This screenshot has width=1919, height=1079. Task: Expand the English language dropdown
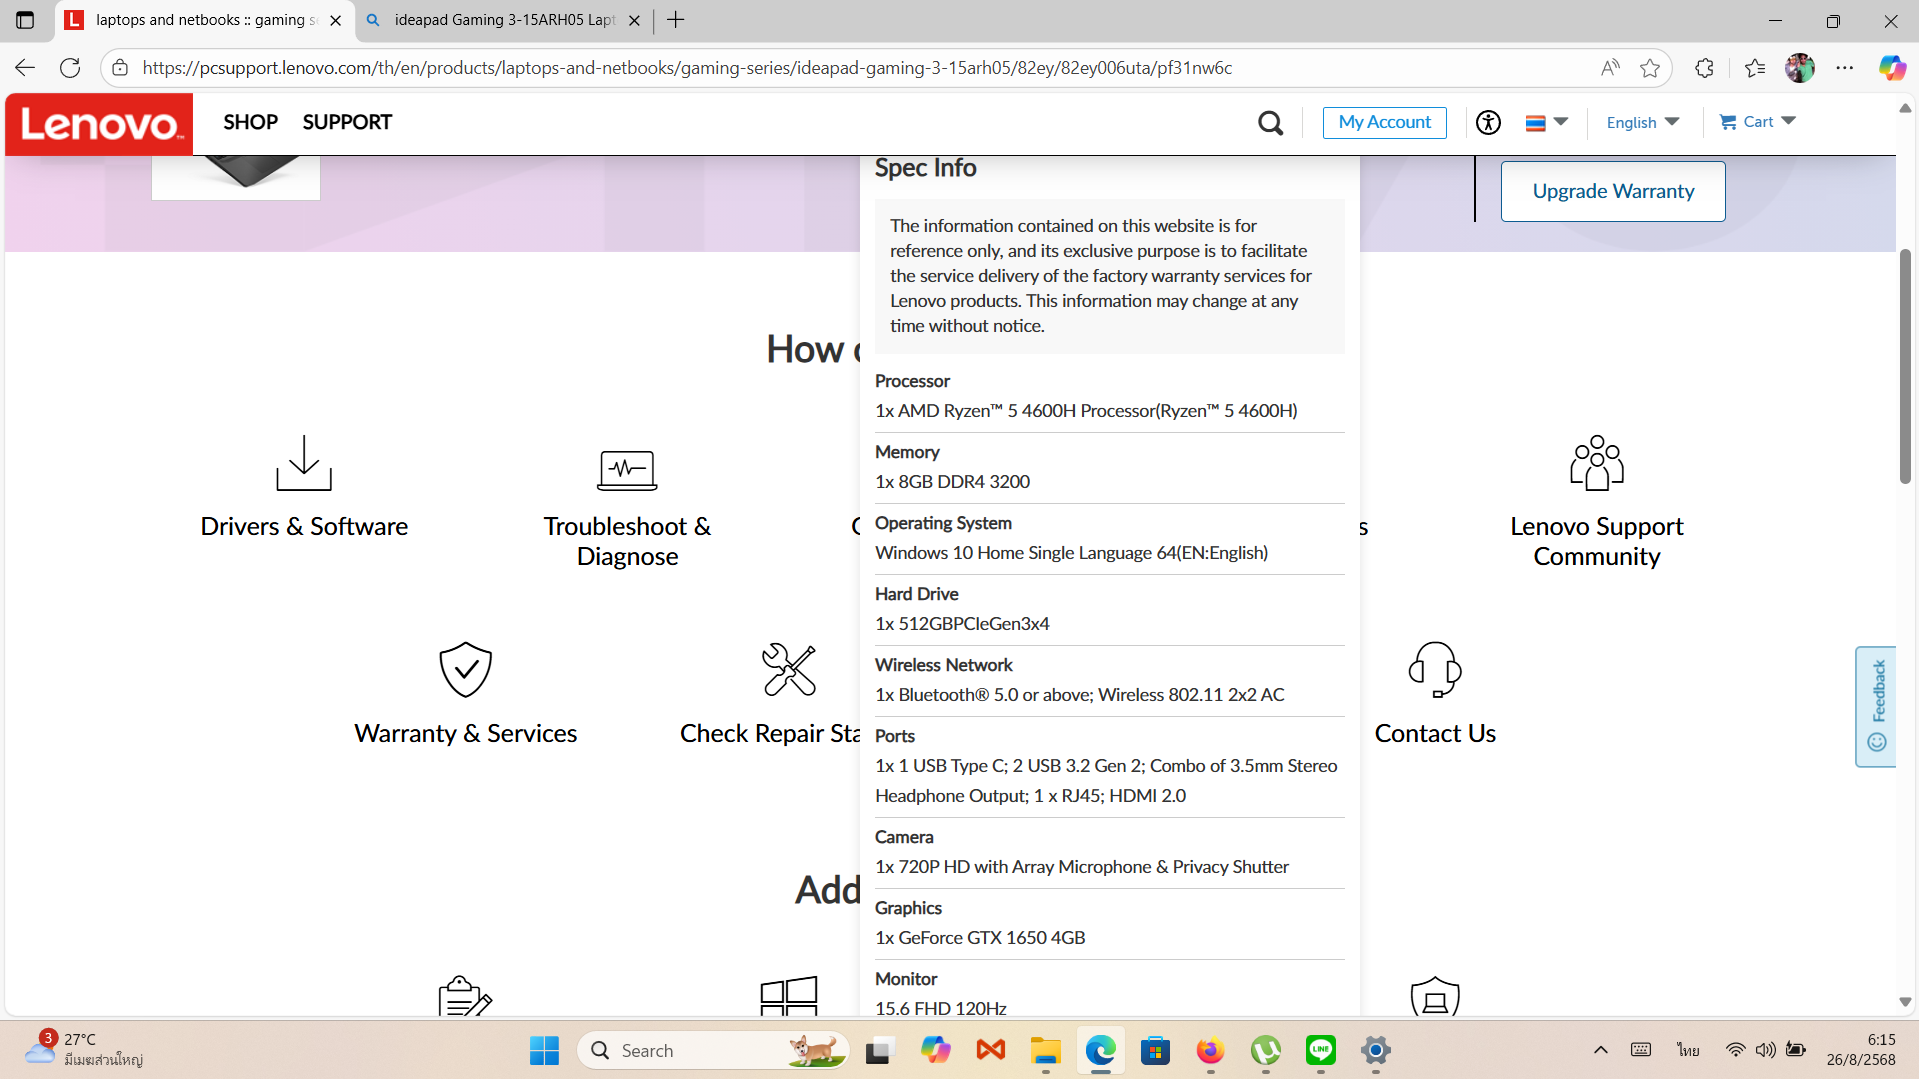tap(1642, 122)
